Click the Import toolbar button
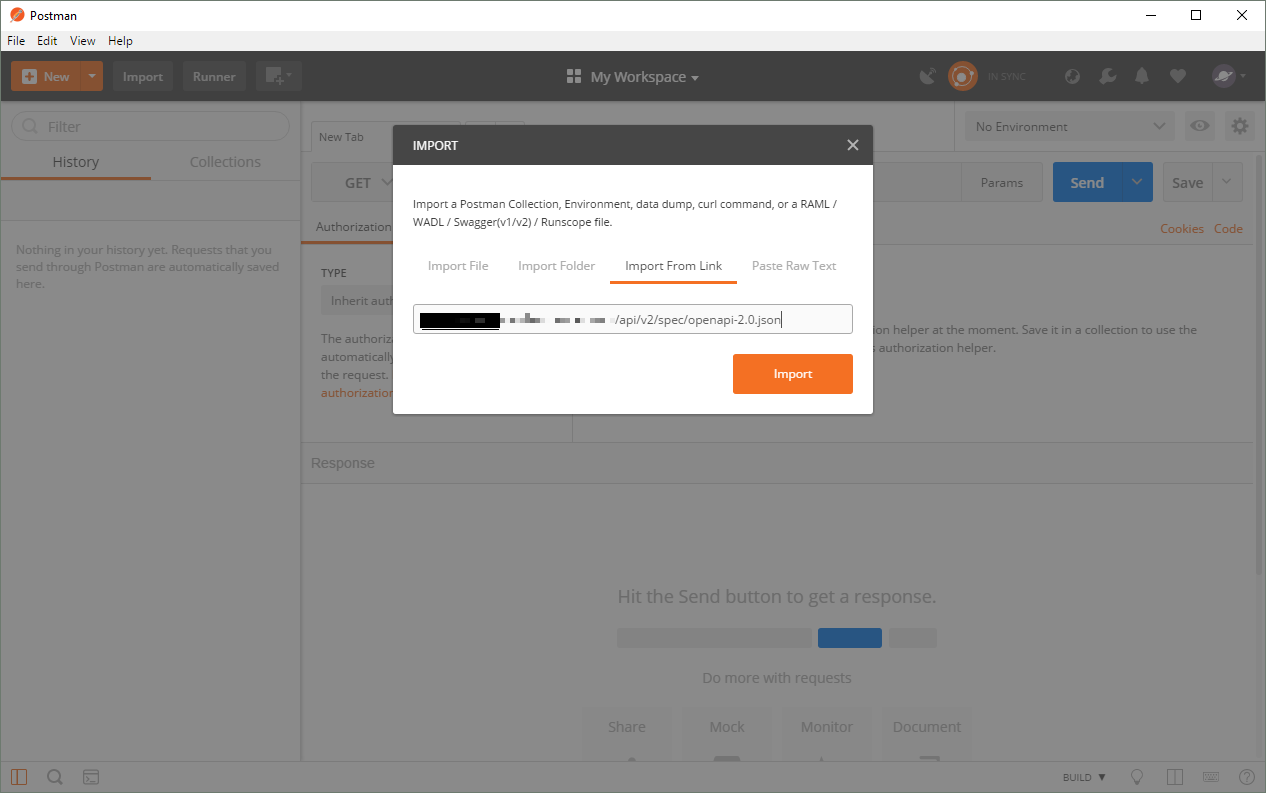Screen dimensions: 1266x793 tap(143, 77)
